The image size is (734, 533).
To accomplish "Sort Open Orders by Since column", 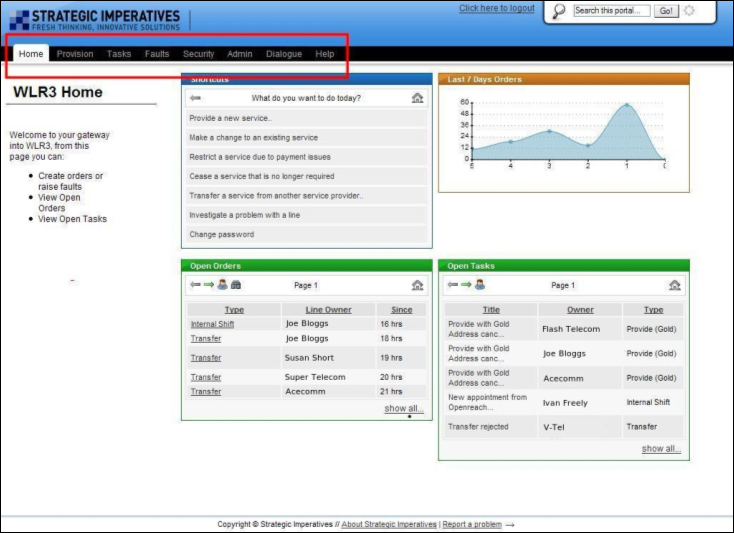I will (x=401, y=310).
